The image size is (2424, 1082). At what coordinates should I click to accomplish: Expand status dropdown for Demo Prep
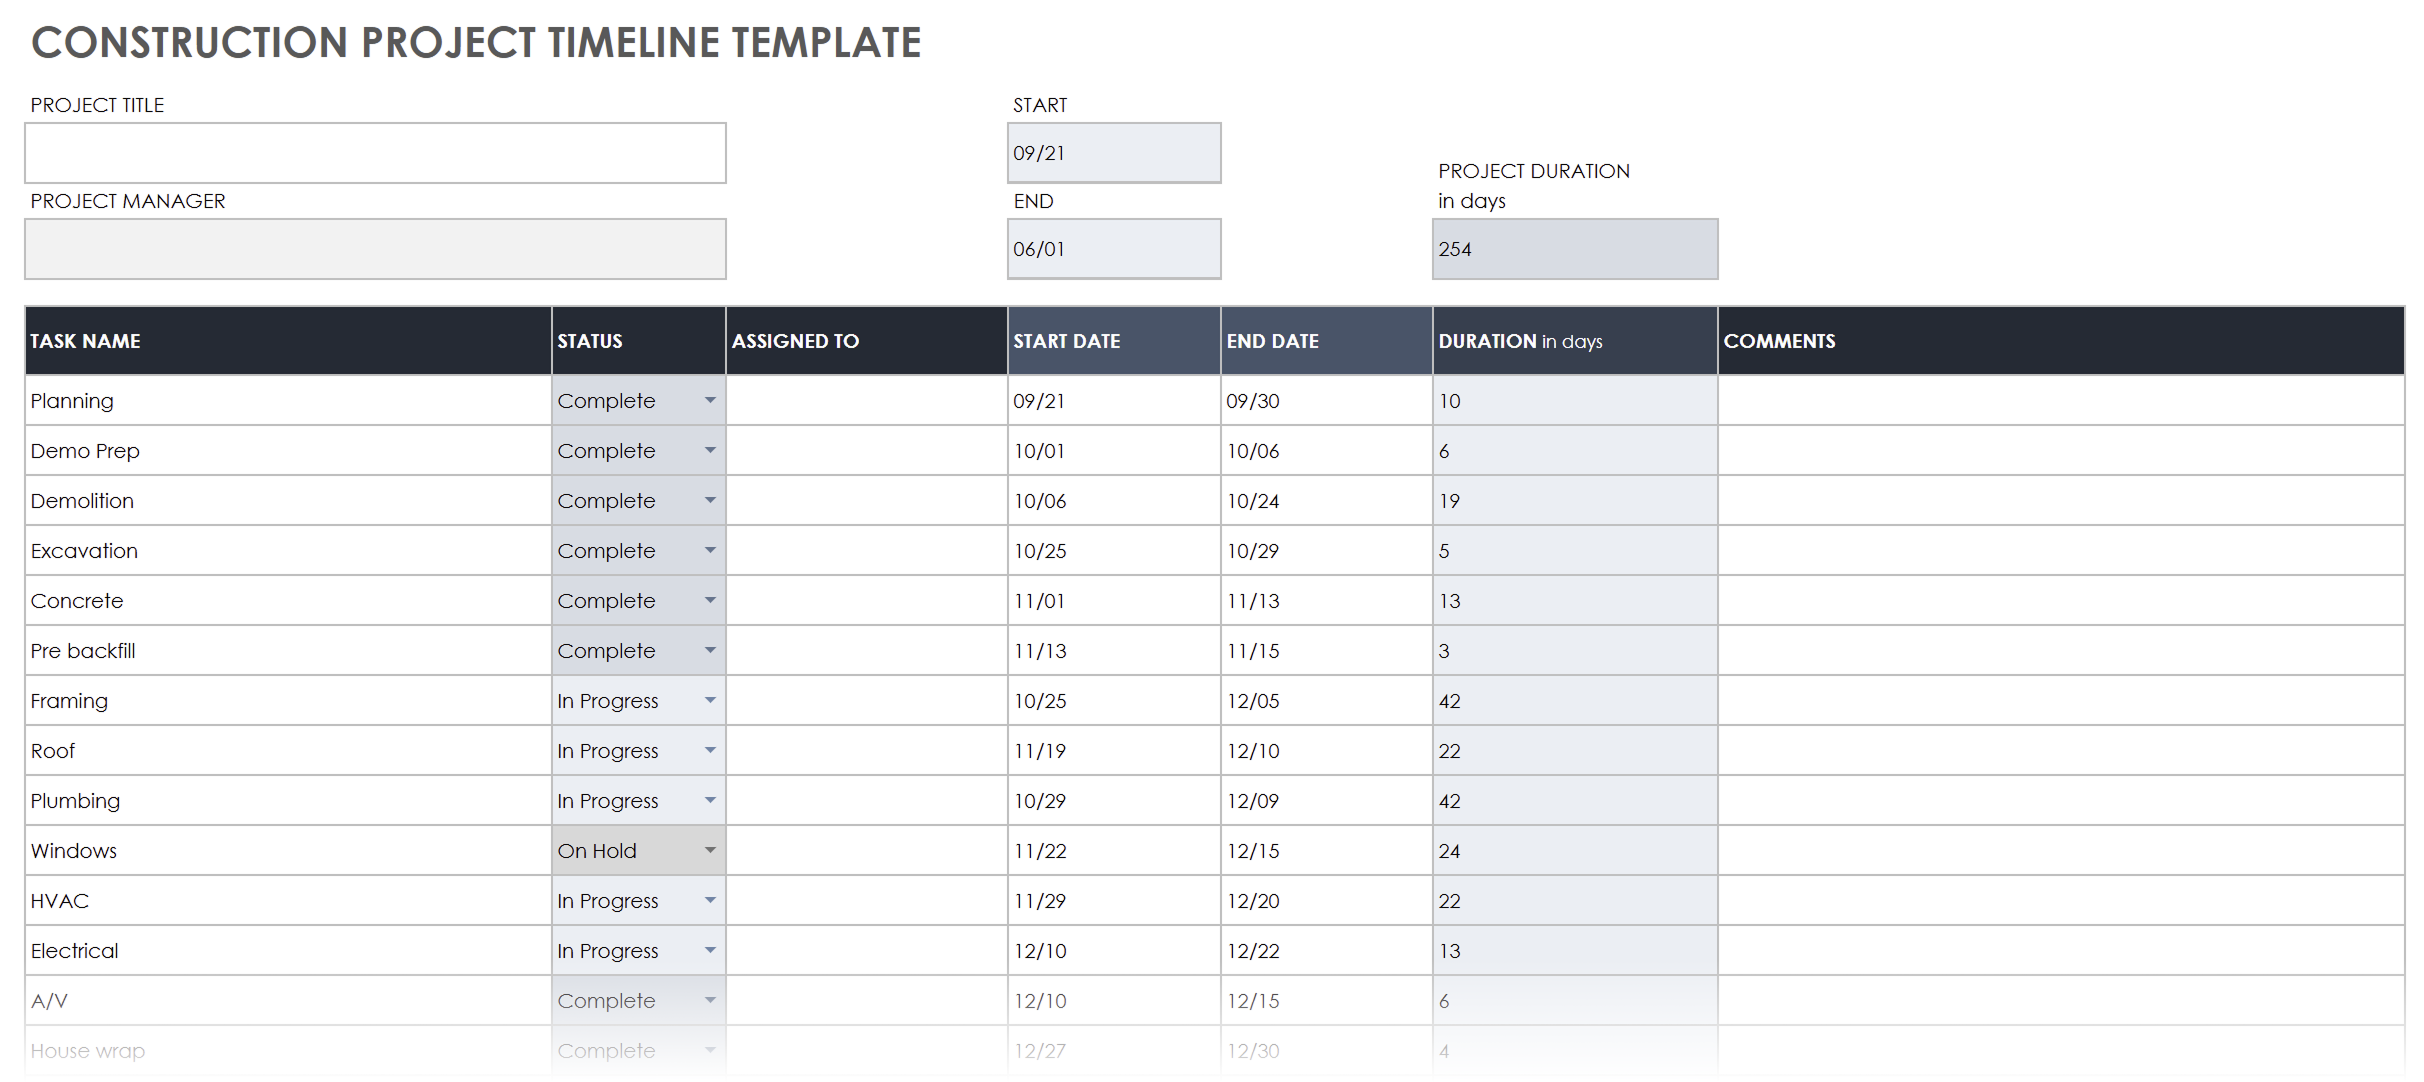click(x=710, y=450)
